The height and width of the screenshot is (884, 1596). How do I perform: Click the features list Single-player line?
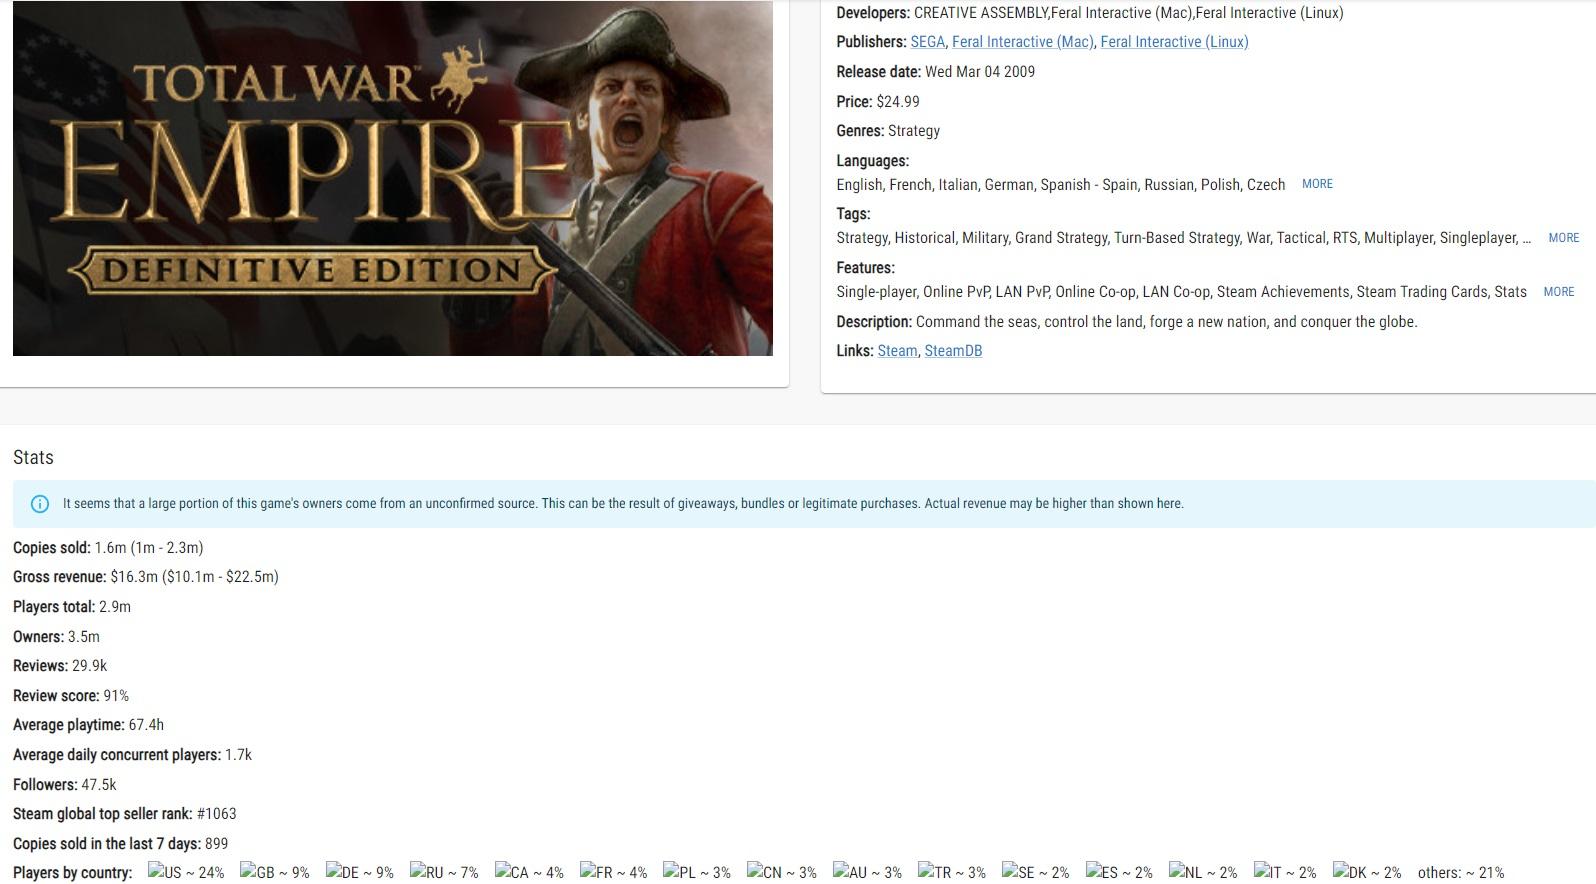[x=1182, y=292]
